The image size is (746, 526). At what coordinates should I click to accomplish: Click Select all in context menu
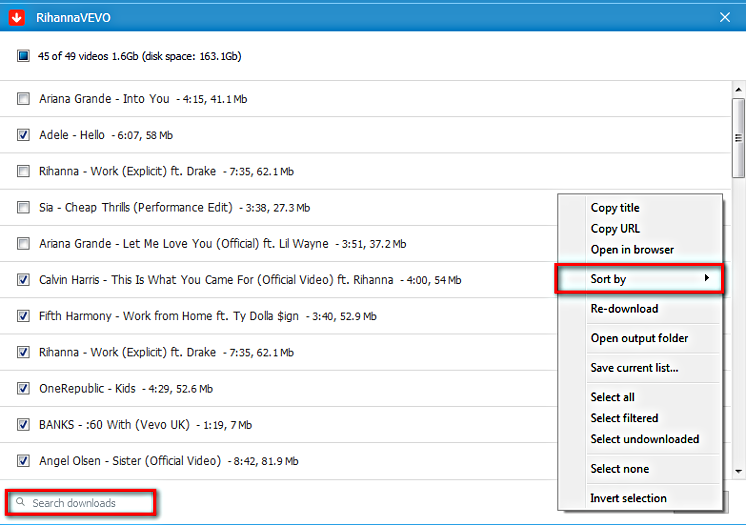point(612,397)
